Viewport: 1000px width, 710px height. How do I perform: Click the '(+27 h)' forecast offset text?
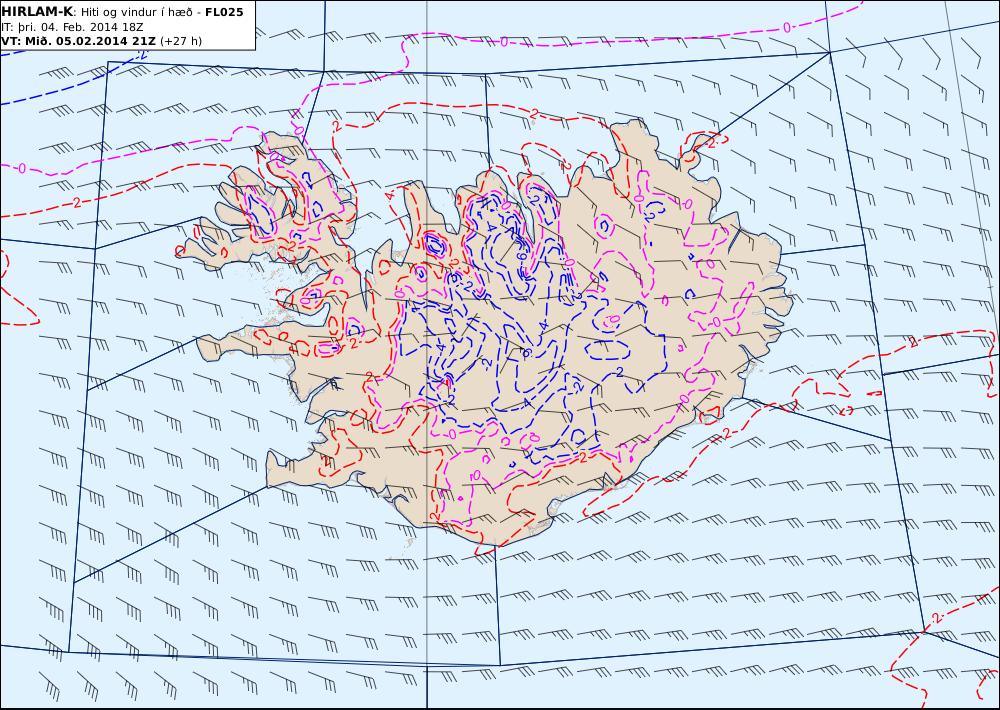[180, 41]
